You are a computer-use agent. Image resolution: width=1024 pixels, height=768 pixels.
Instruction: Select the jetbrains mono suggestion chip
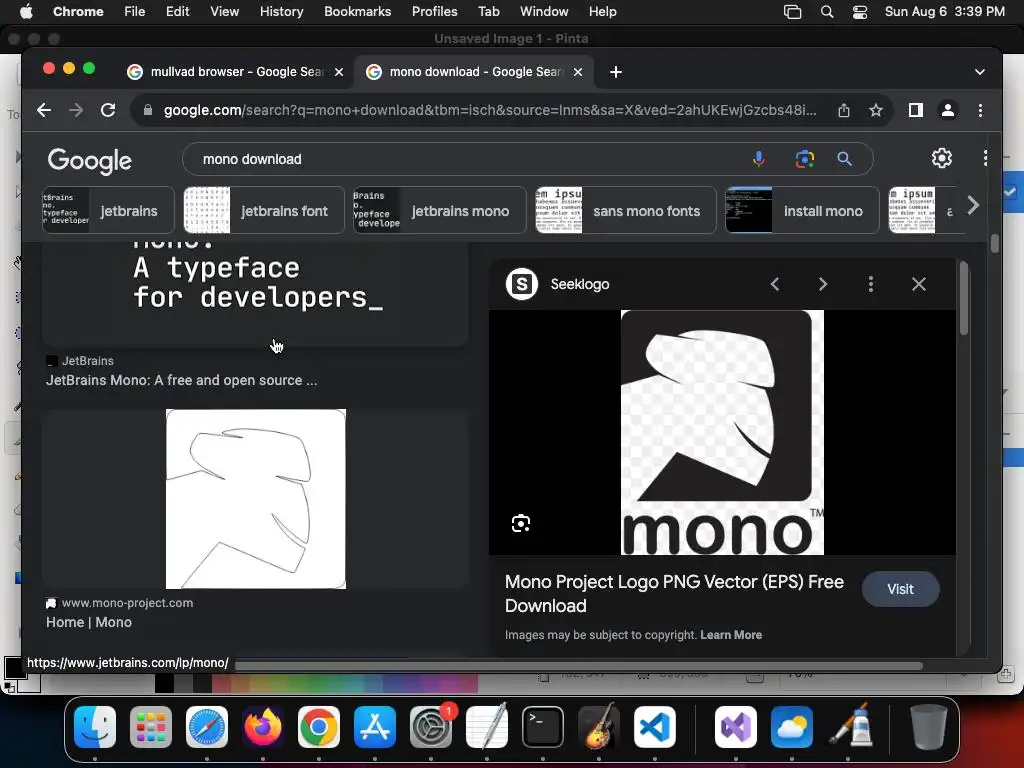[x=440, y=210]
